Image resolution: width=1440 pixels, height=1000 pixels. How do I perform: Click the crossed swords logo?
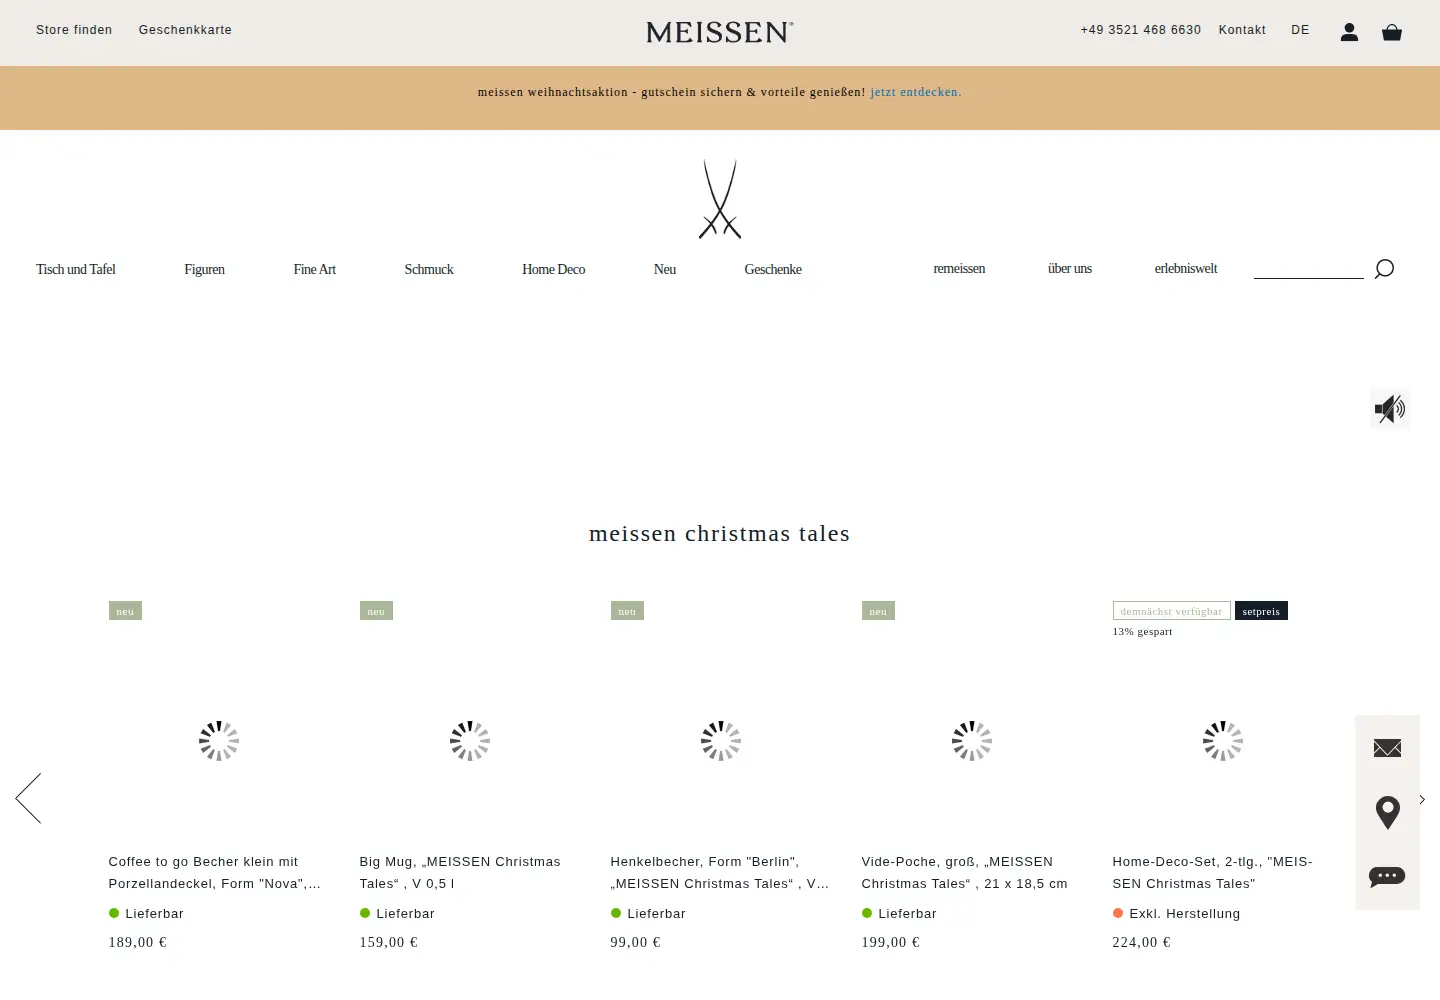click(x=720, y=199)
